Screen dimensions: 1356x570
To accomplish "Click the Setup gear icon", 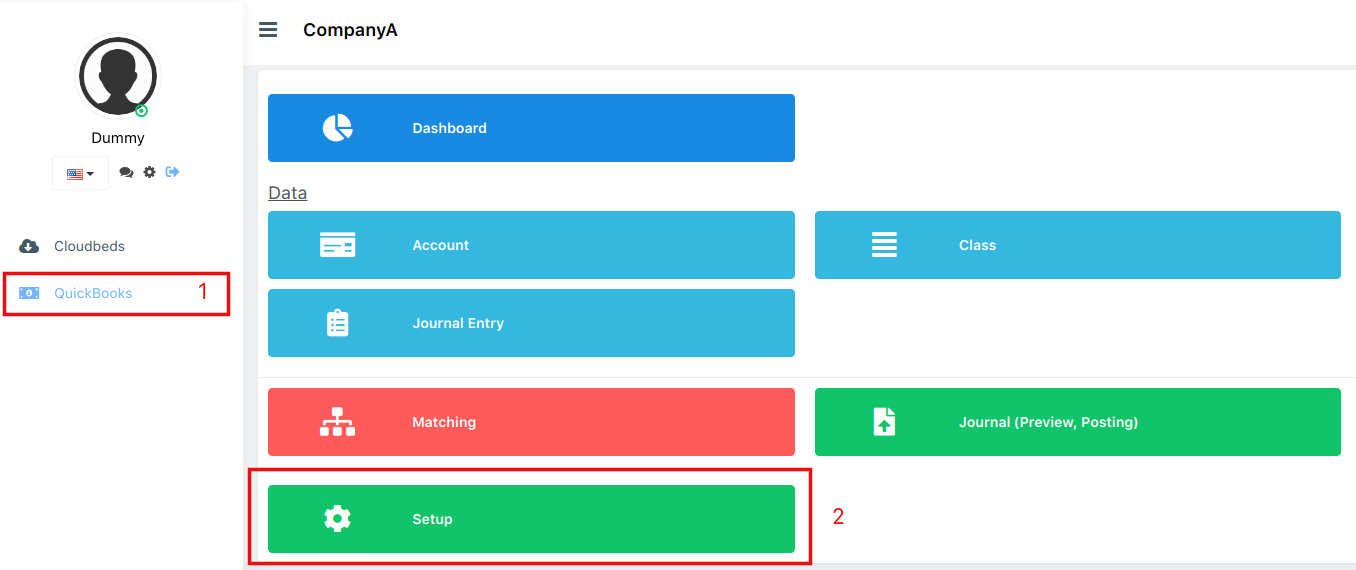I will coord(338,519).
